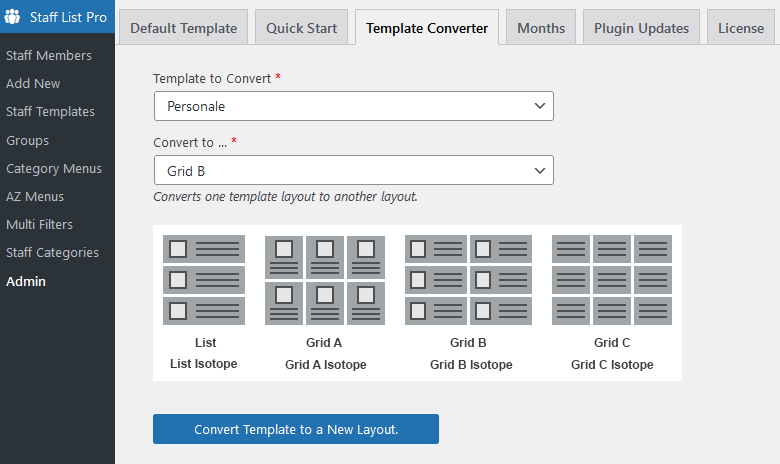Open the Convert to dropdown
The height and width of the screenshot is (464, 780).
pyautogui.click(x=353, y=170)
